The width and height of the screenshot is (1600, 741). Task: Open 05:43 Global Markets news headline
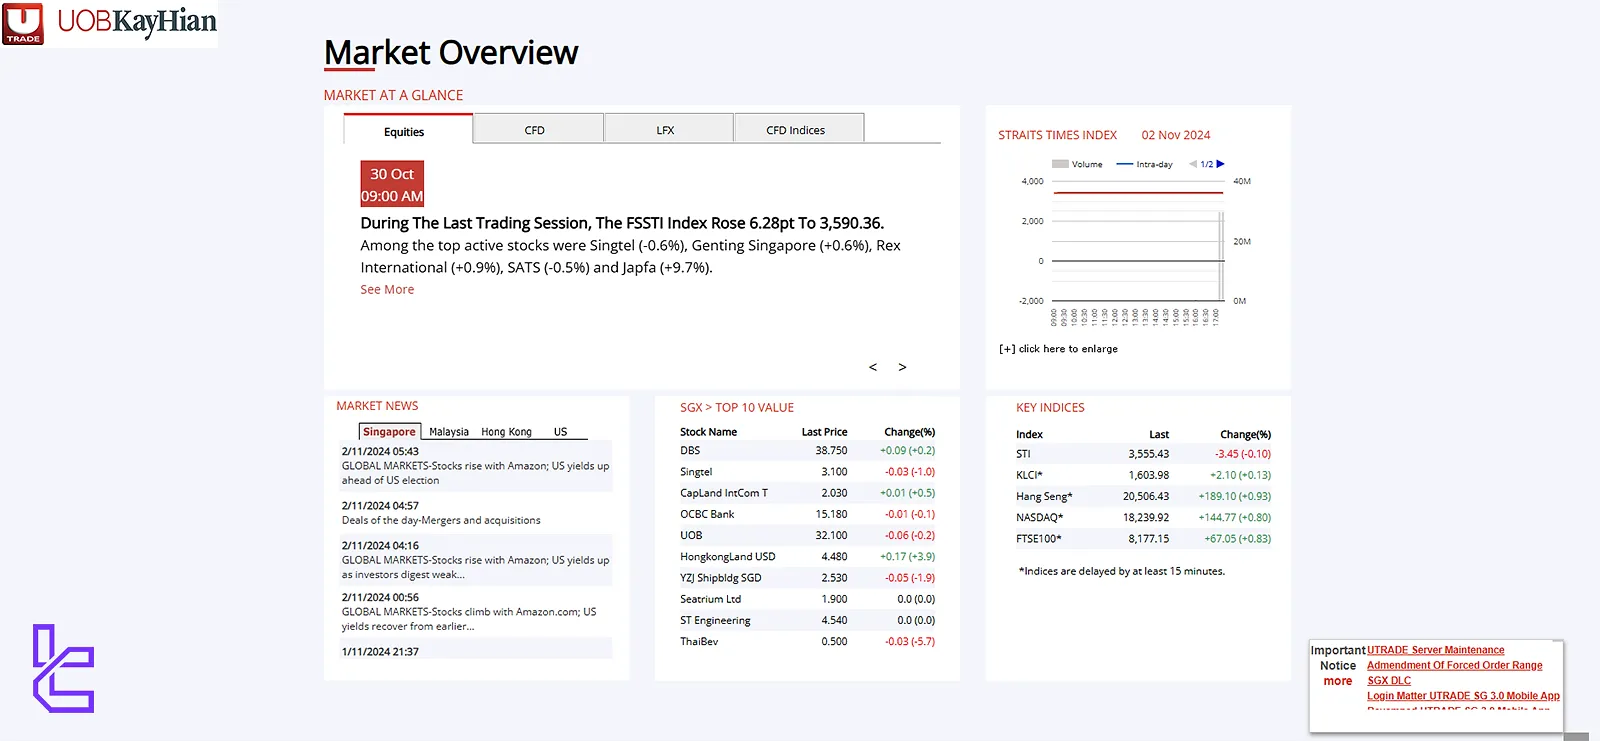pyautogui.click(x=475, y=473)
